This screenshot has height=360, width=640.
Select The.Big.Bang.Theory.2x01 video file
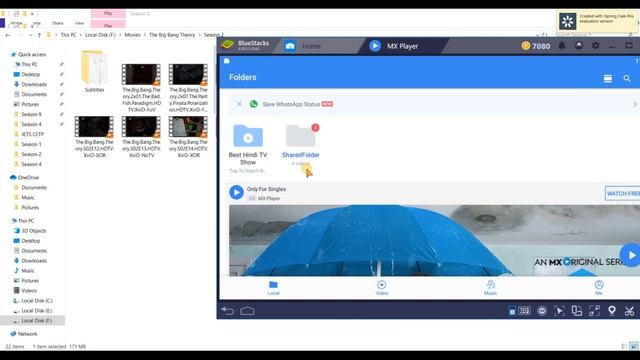[x=141, y=88]
